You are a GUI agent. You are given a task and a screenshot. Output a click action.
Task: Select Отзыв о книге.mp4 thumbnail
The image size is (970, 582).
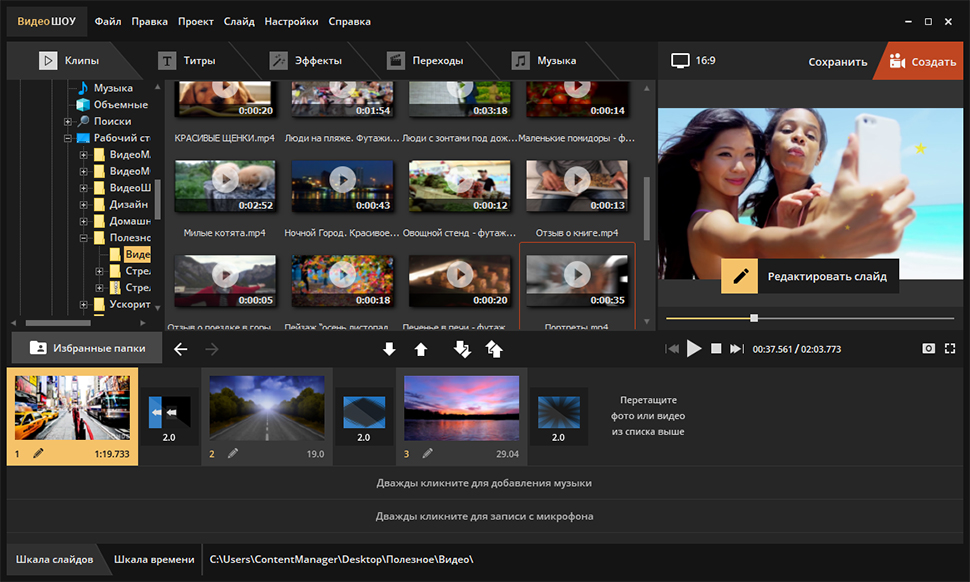coord(577,186)
